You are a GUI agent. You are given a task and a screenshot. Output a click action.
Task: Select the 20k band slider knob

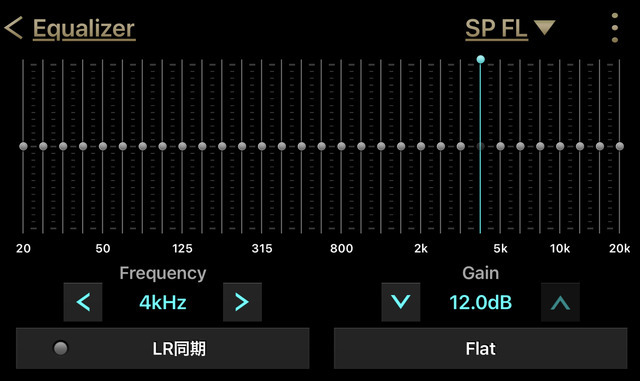pyautogui.click(x=620, y=146)
